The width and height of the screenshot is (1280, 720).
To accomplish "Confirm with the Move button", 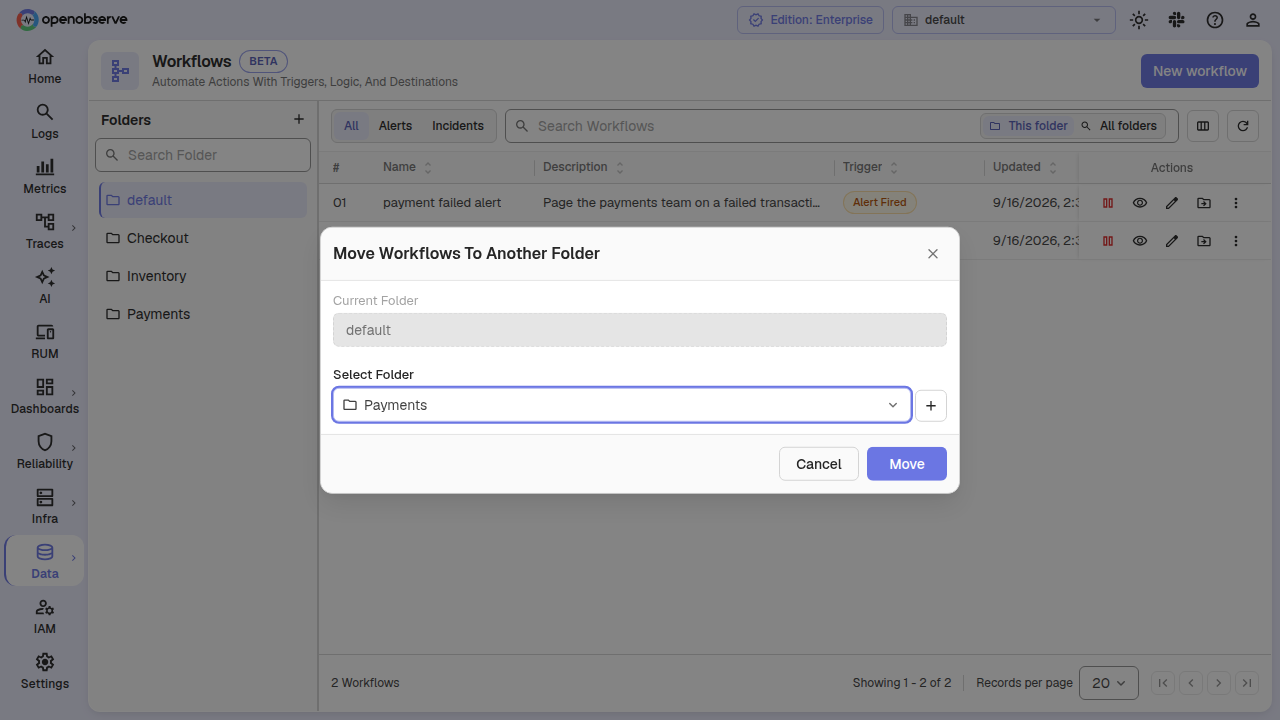I will pos(907,464).
